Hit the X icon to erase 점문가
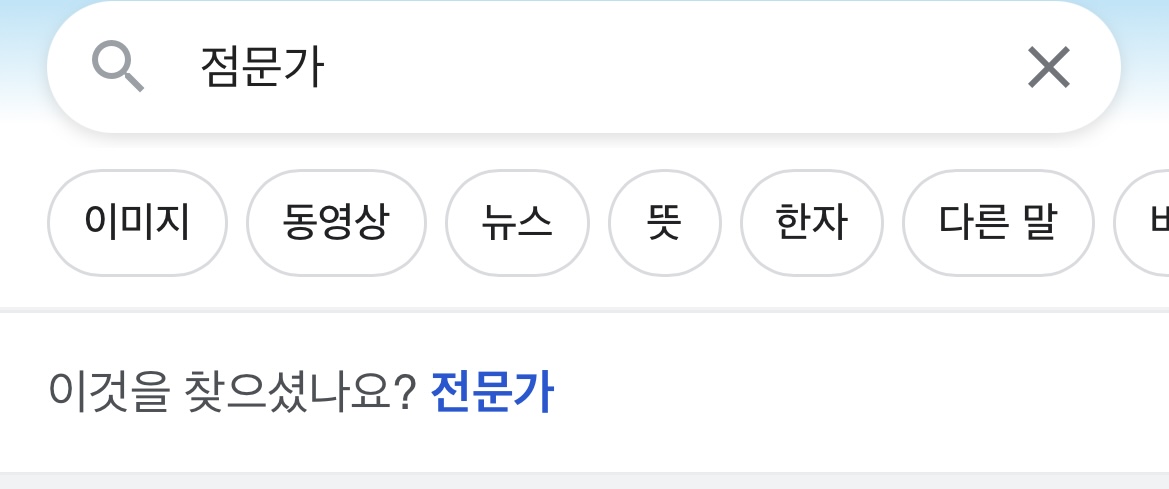The width and height of the screenshot is (1169, 489). 1048,68
